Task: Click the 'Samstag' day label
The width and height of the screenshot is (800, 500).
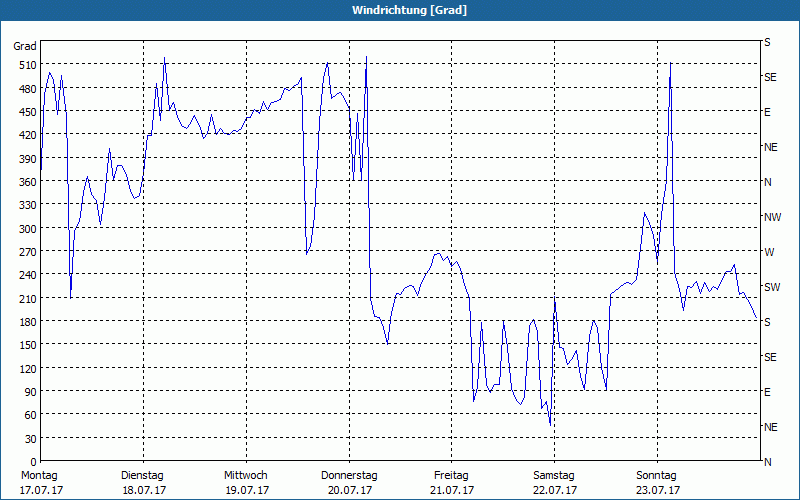Action: coord(554,476)
